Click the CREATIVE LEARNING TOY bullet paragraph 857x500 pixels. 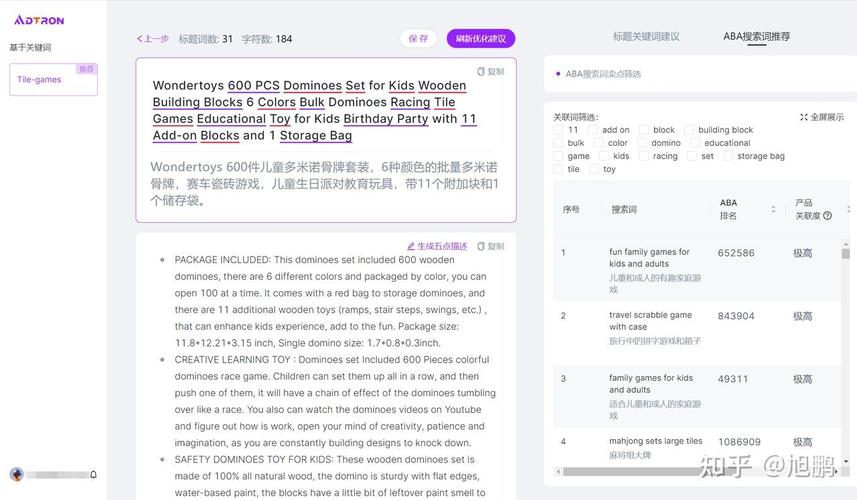pyautogui.click(x=335, y=401)
